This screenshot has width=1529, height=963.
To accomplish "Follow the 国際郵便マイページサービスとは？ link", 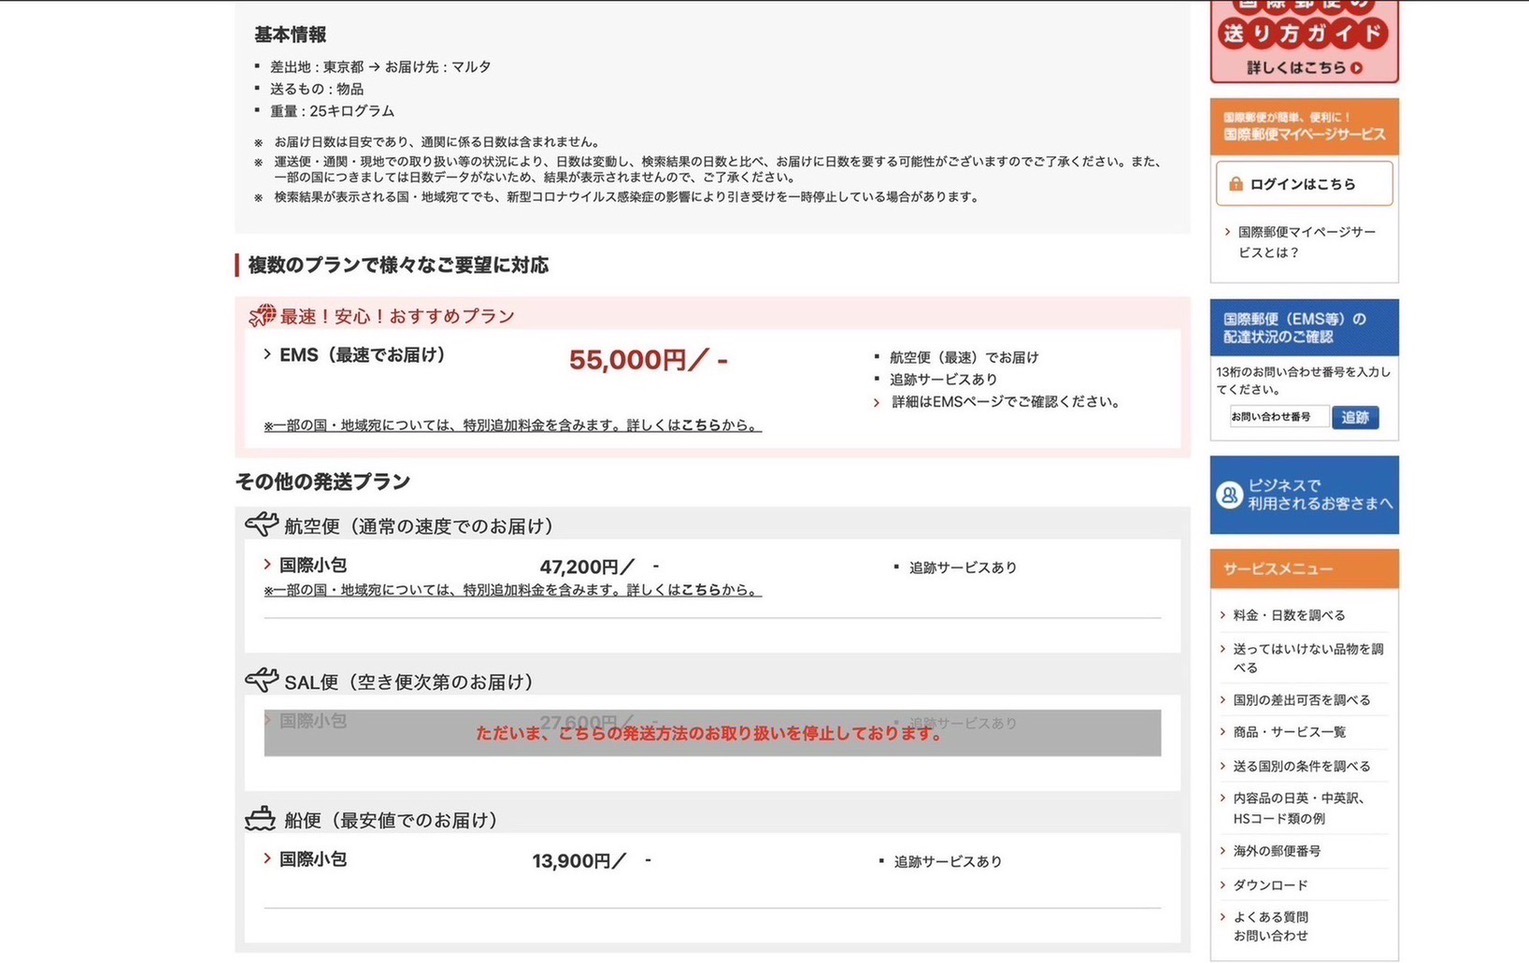I will coord(1305,242).
